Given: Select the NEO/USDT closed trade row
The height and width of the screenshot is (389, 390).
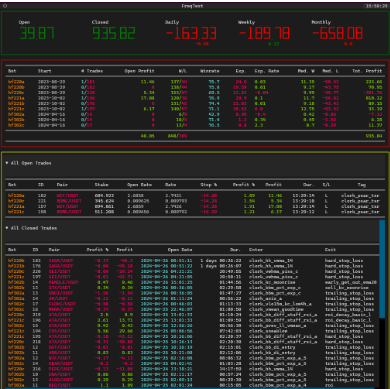Looking at the screenshot, I should click(x=193, y=385).
